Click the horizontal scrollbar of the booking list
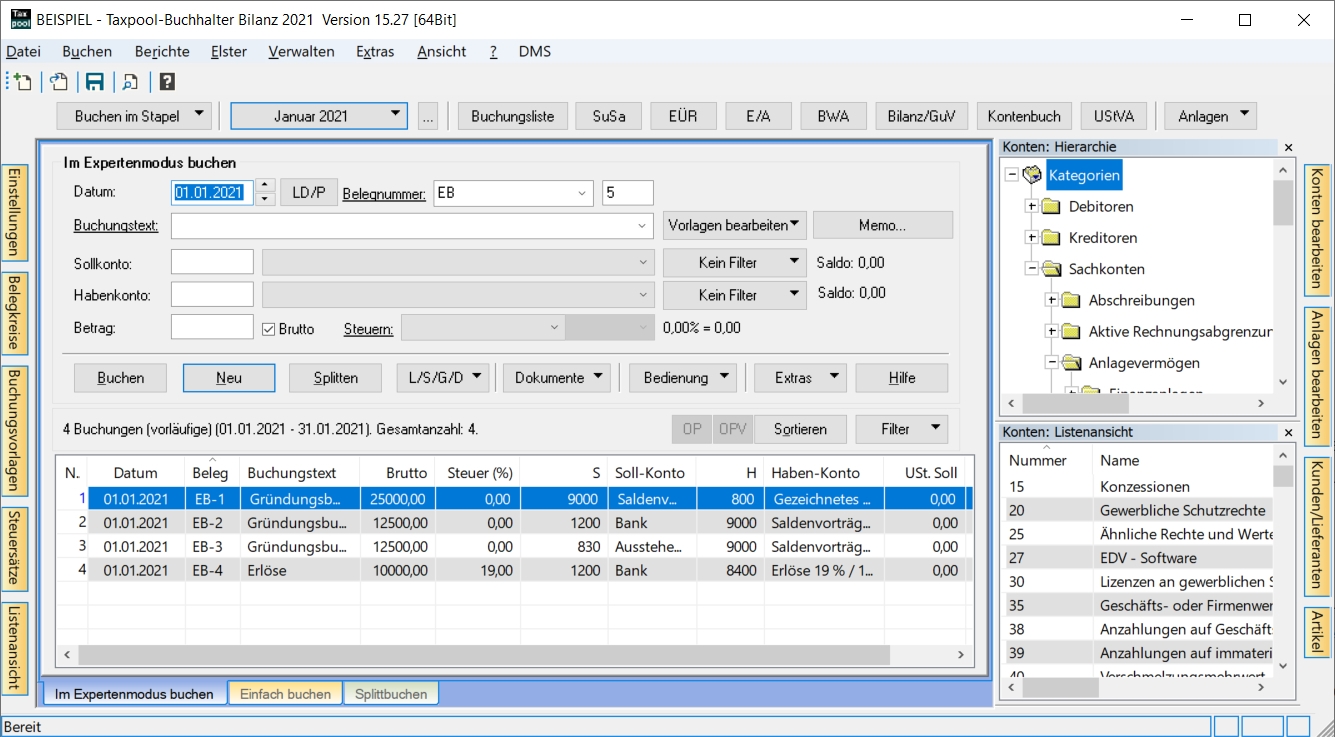1335x737 pixels. [x=484, y=655]
